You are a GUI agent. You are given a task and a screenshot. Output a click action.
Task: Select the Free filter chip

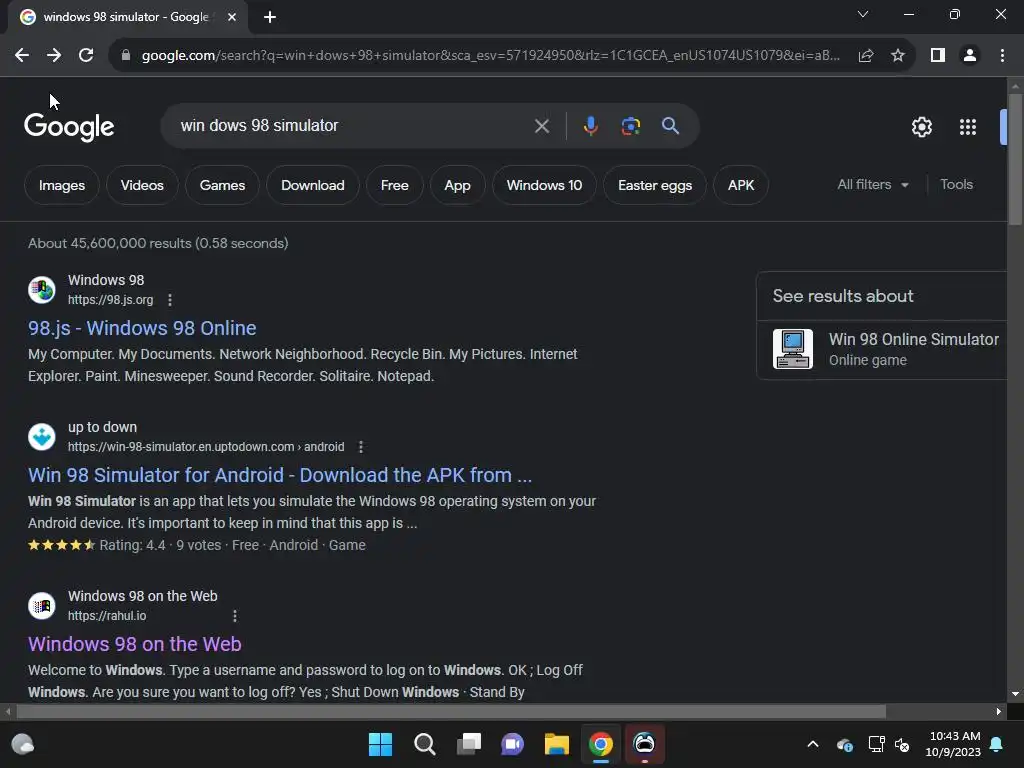click(x=395, y=185)
